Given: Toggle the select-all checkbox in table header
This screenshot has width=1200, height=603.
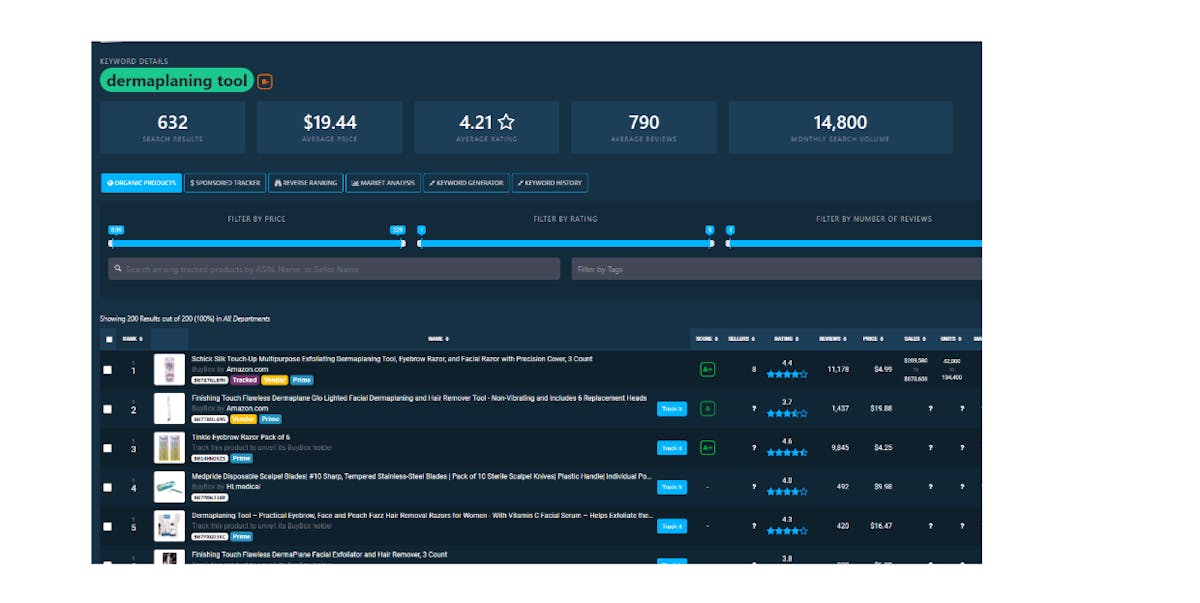Looking at the screenshot, I should [108, 339].
